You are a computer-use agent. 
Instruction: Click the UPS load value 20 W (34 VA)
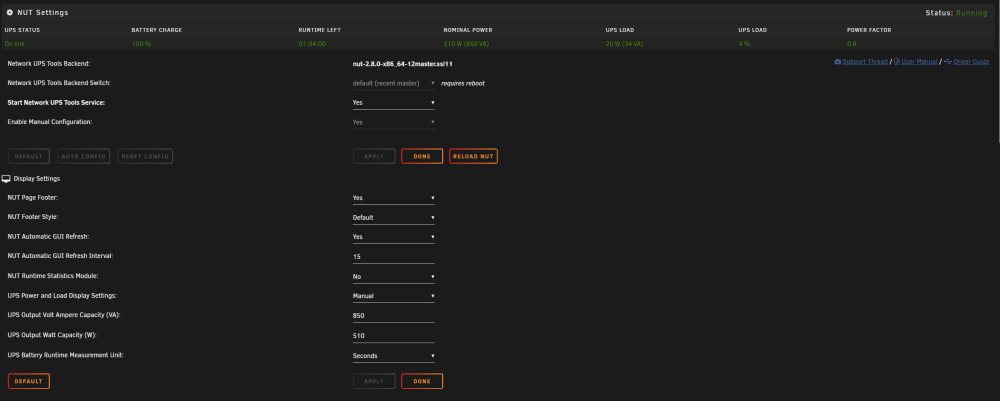coord(624,44)
